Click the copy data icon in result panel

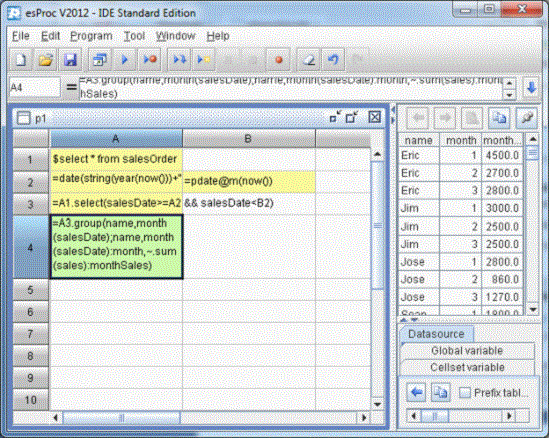[x=498, y=118]
